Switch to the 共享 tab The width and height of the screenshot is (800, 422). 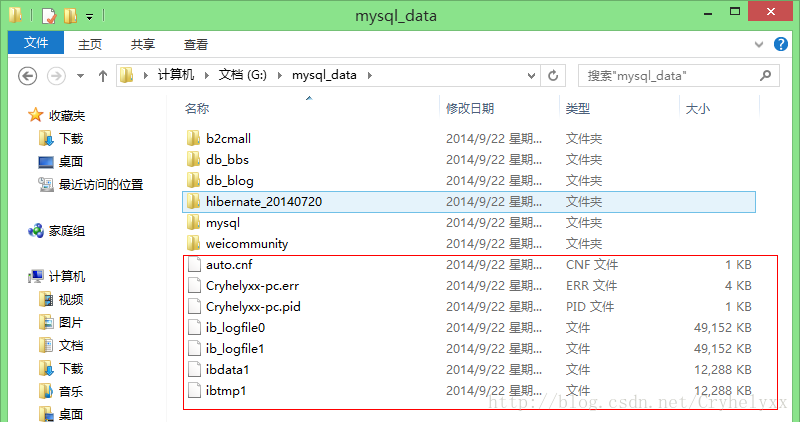click(142, 44)
